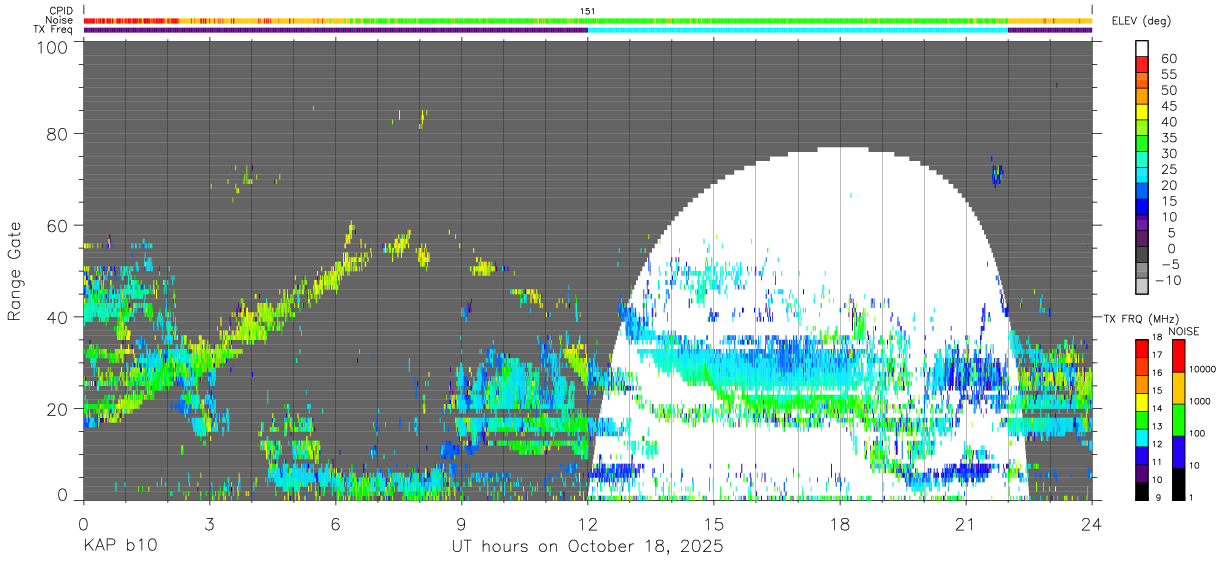
Task: Click the ELEV (deg) legend title
Action: point(1141,21)
